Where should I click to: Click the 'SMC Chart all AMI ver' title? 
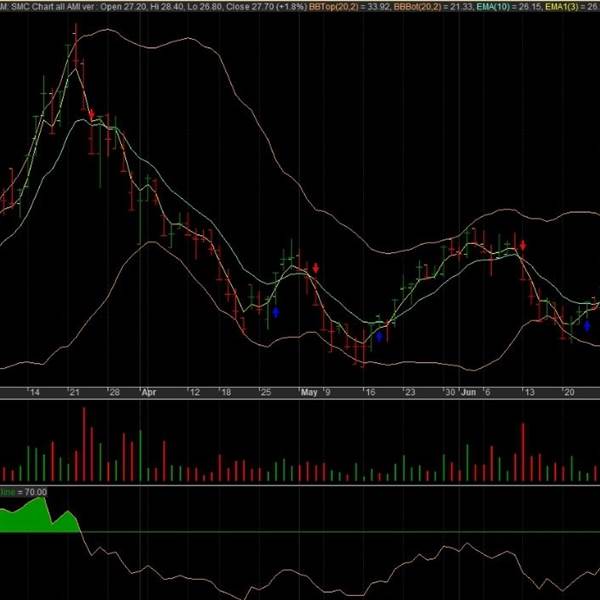click(x=53, y=7)
